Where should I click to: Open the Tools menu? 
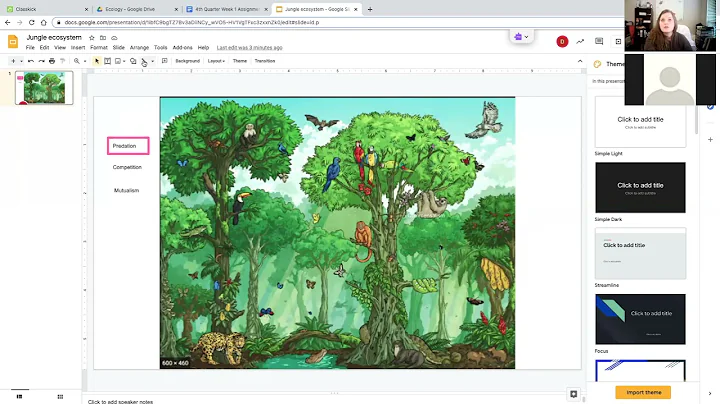(160, 48)
